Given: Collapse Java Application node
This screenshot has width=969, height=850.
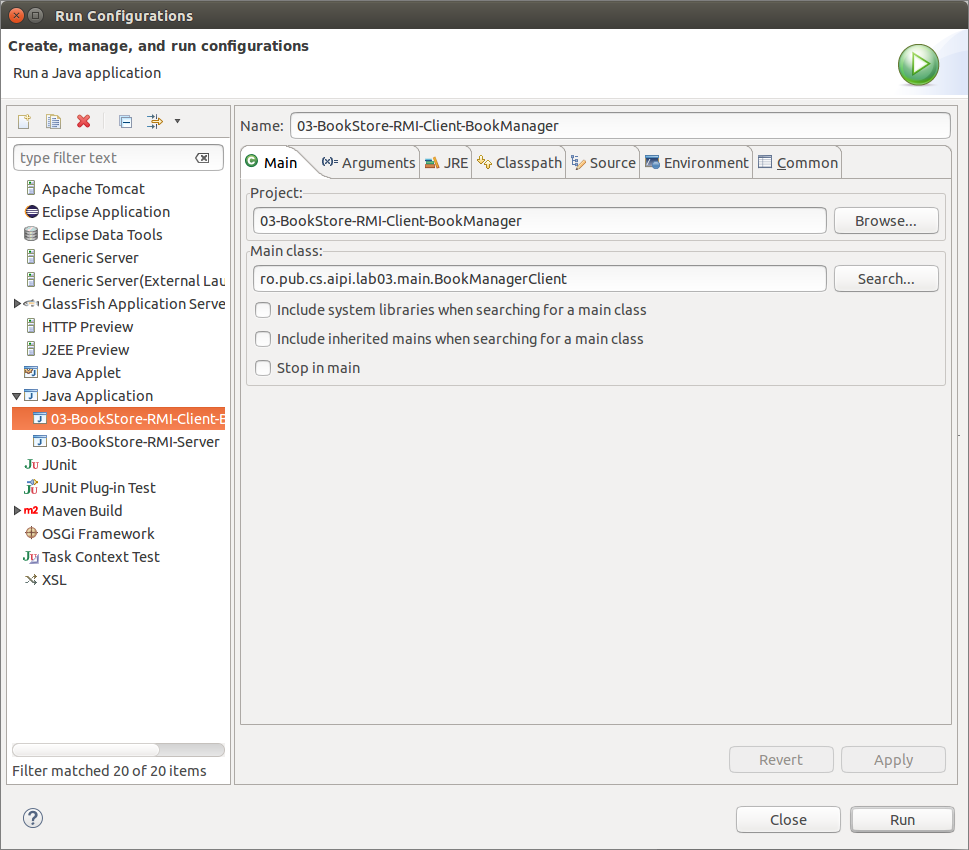Looking at the screenshot, I should [x=17, y=396].
